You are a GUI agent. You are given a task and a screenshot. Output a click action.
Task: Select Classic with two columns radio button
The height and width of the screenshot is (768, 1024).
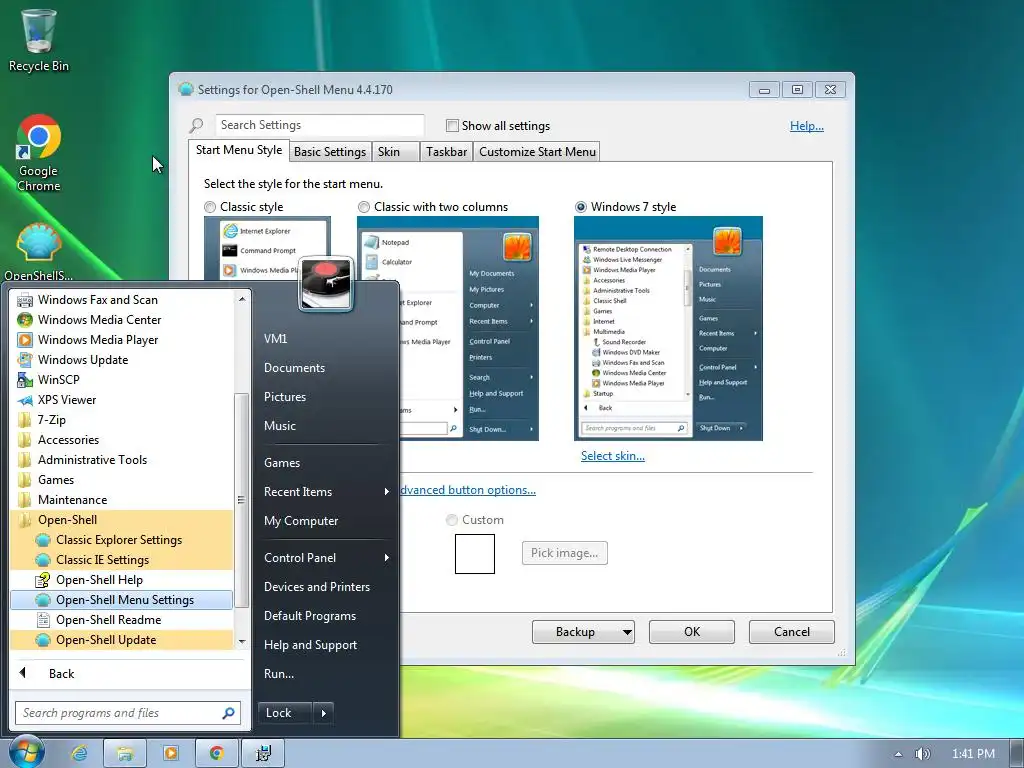364,207
